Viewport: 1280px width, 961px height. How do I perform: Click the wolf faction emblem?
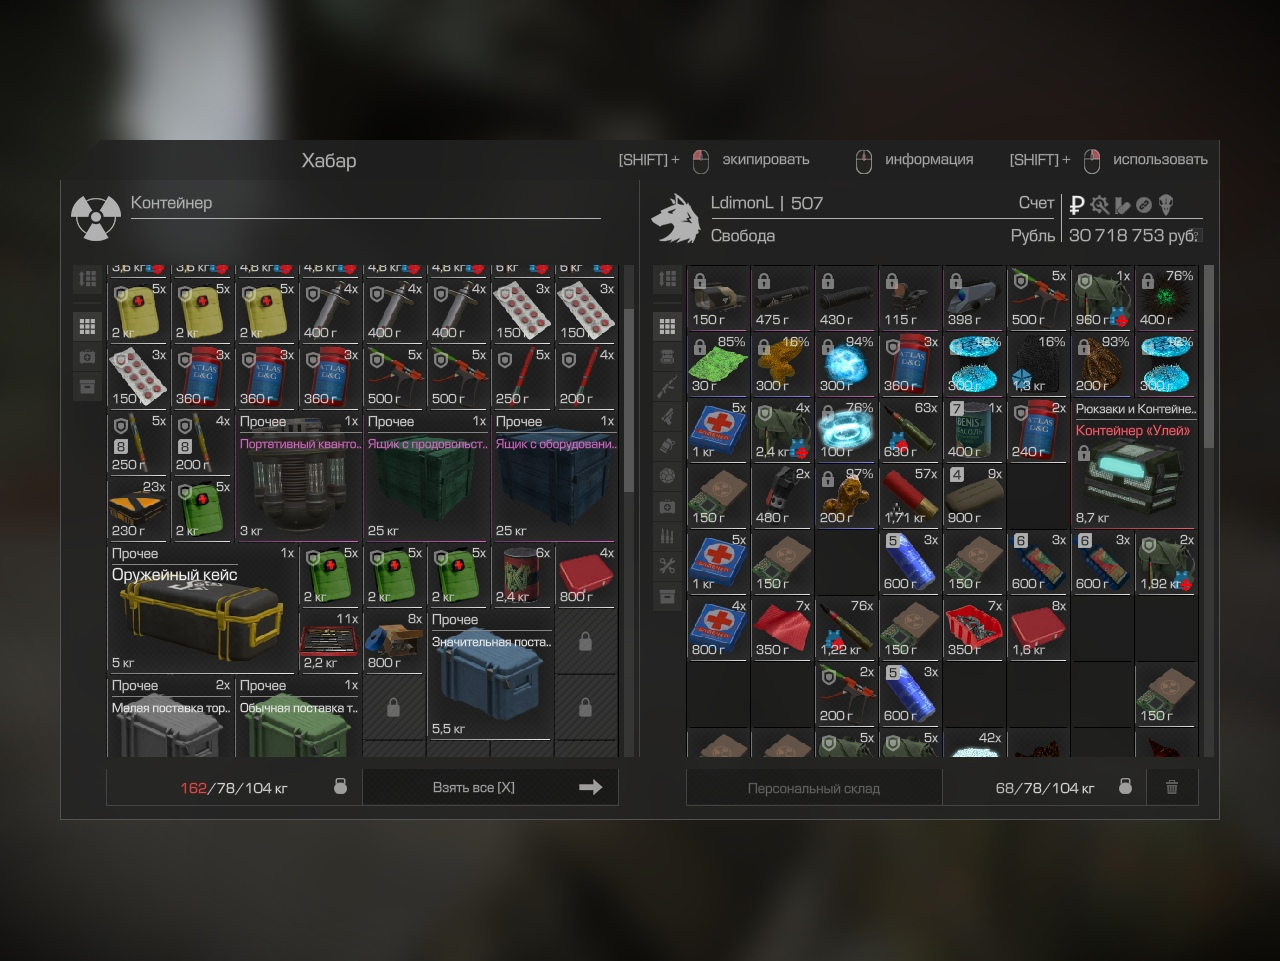676,218
